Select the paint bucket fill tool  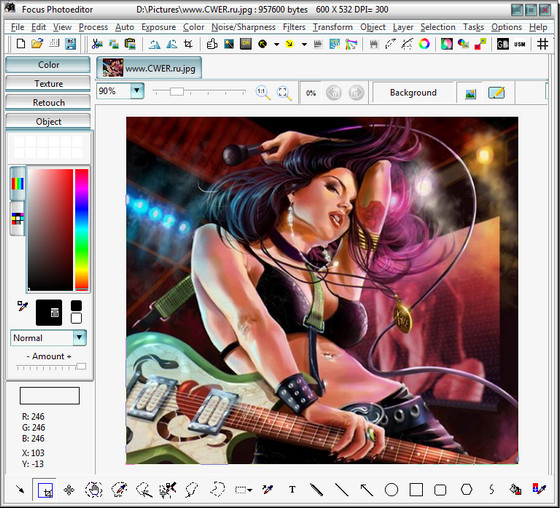(515, 489)
